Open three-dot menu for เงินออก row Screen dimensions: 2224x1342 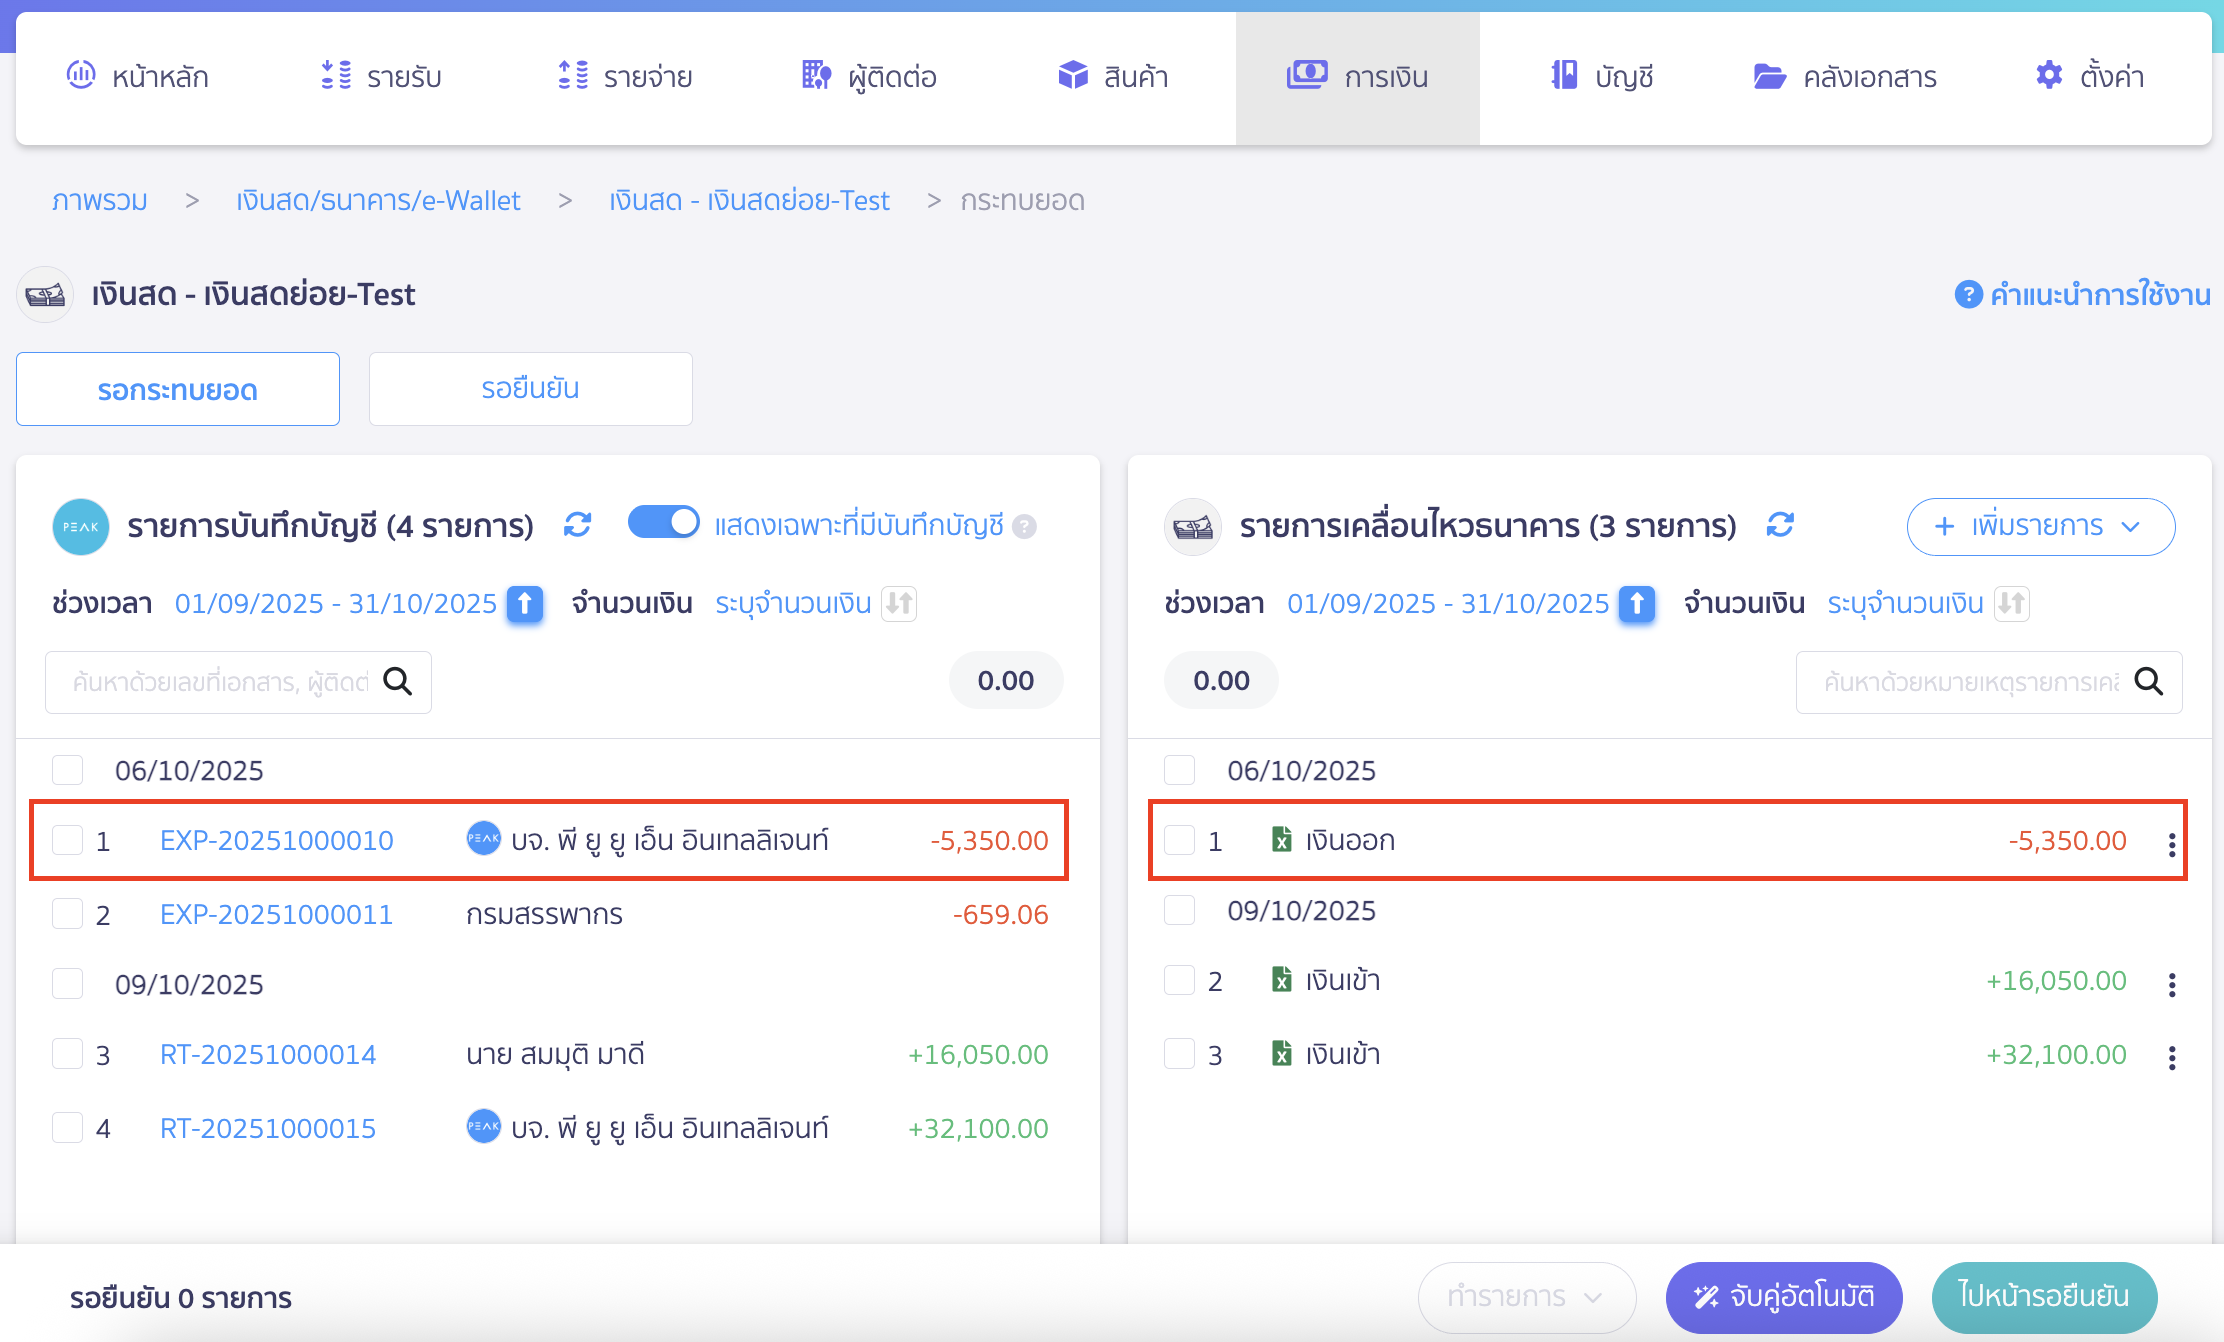point(2171,845)
